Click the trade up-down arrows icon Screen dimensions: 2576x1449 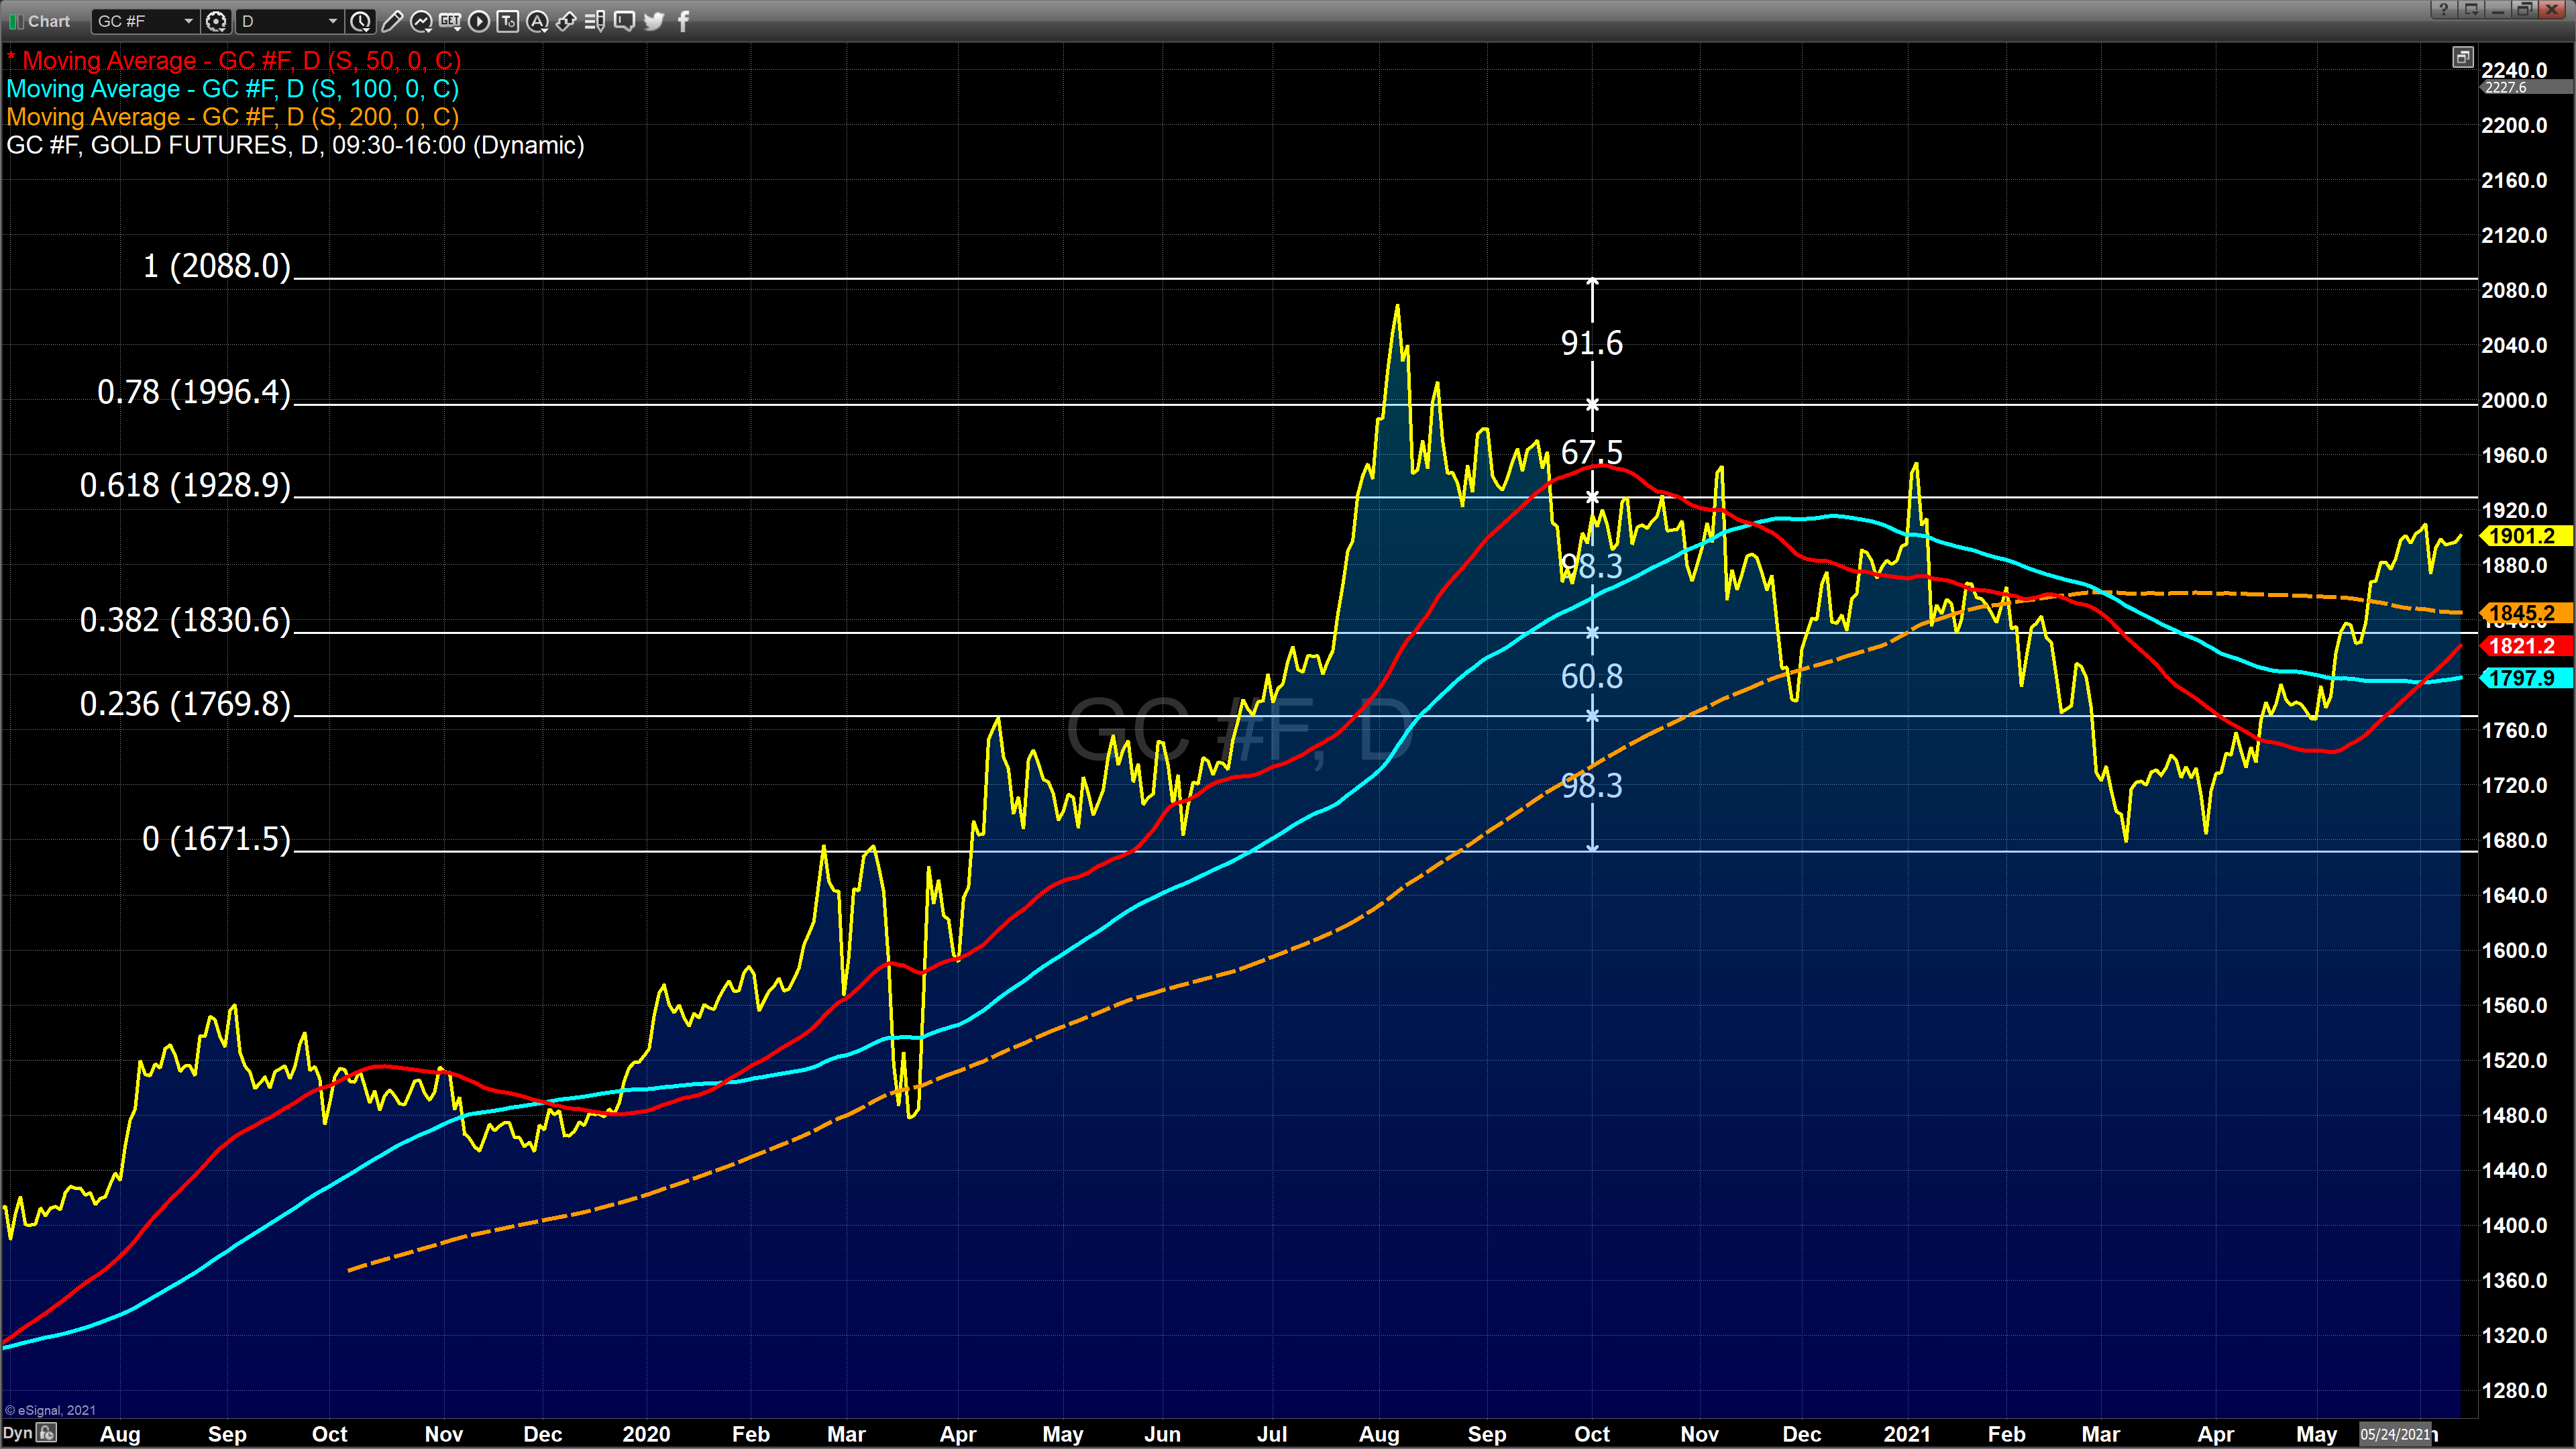(x=566, y=21)
